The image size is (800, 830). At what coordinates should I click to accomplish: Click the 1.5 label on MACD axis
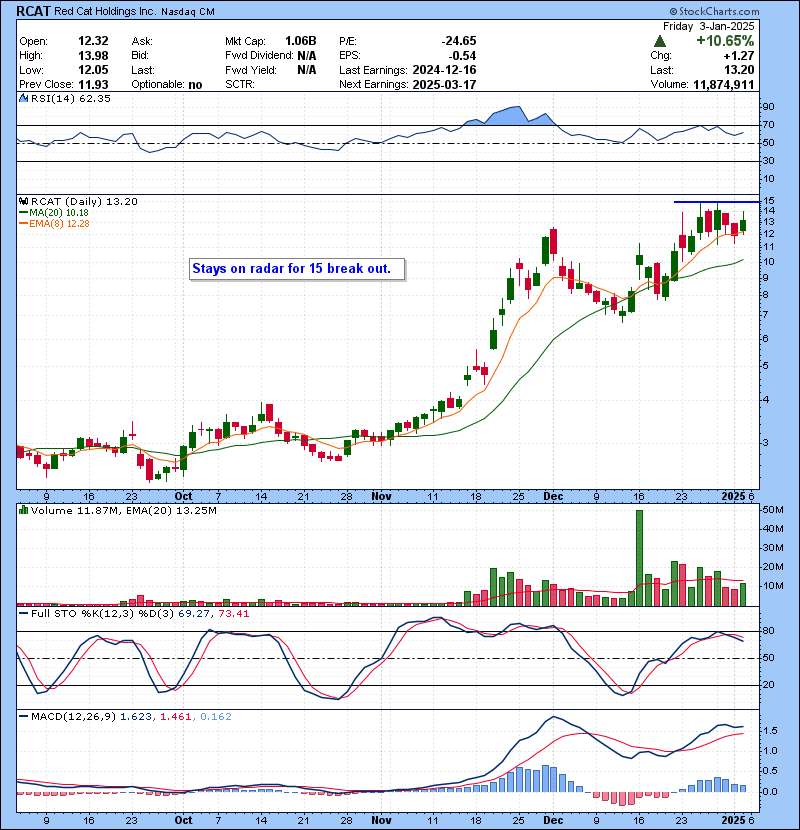(770, 730)
